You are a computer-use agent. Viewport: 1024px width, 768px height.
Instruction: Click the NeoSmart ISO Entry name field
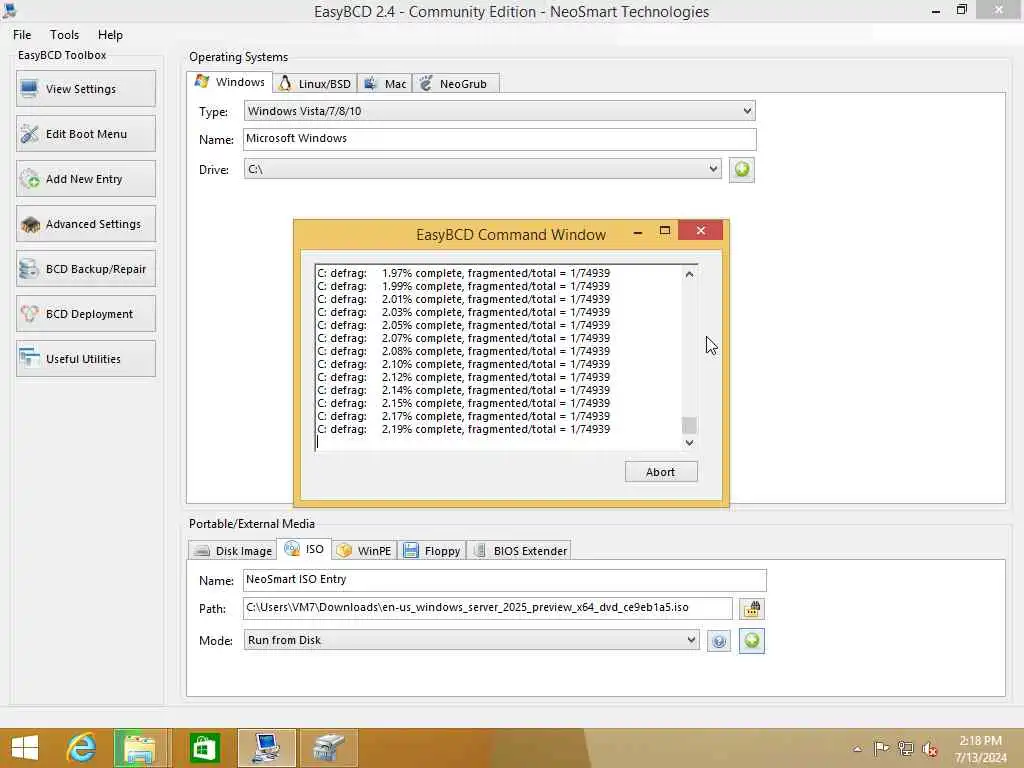[x=505, y=580]
